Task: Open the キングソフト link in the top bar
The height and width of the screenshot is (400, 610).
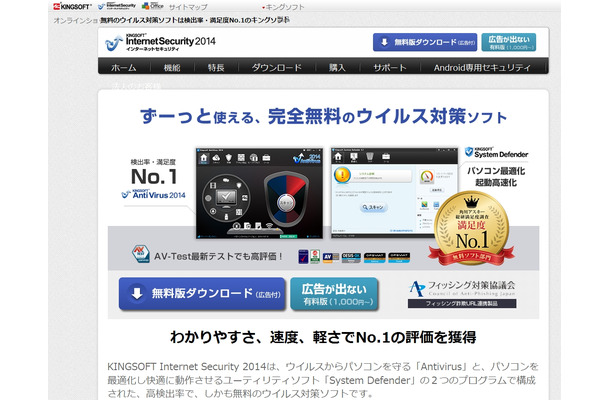Action: 283,7
